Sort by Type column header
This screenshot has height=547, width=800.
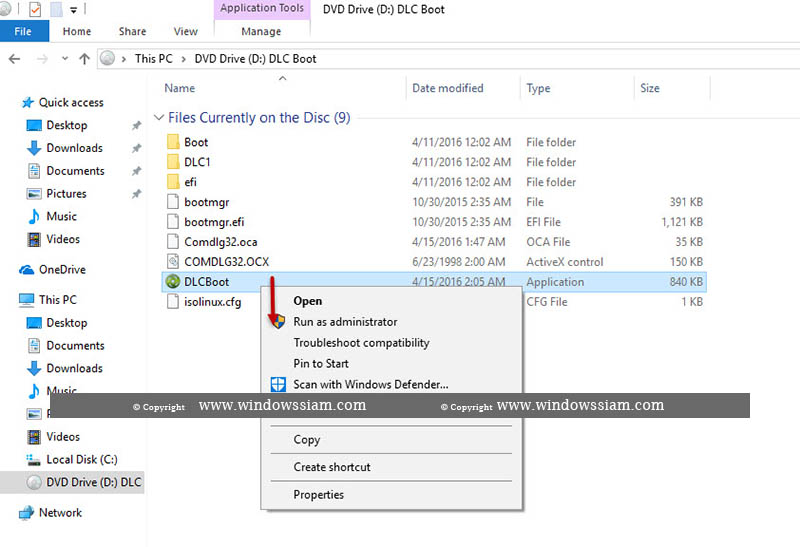tap(538, 88)
